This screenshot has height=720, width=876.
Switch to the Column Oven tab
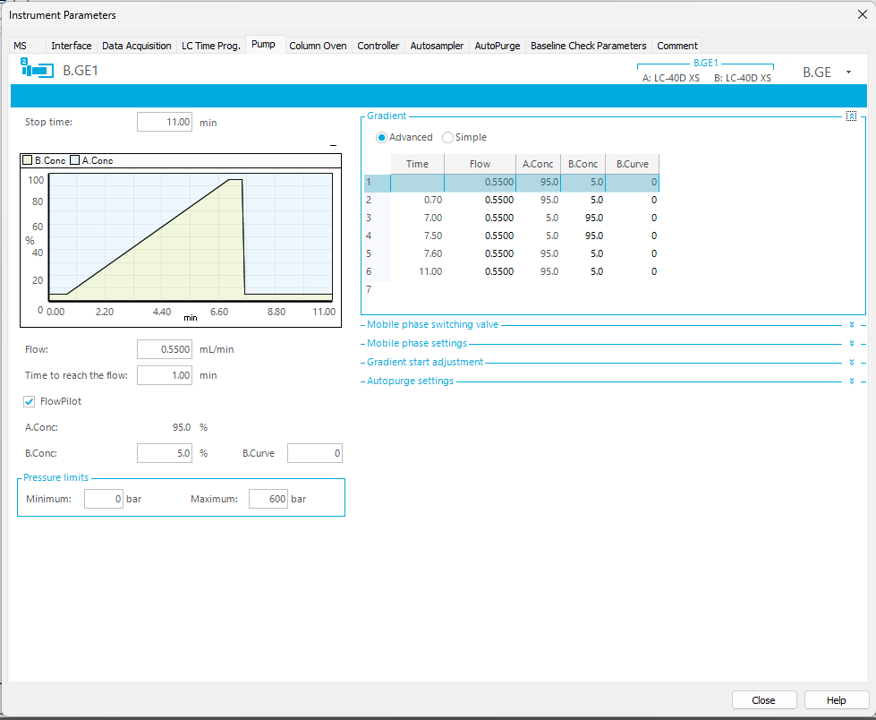point(318,46)
